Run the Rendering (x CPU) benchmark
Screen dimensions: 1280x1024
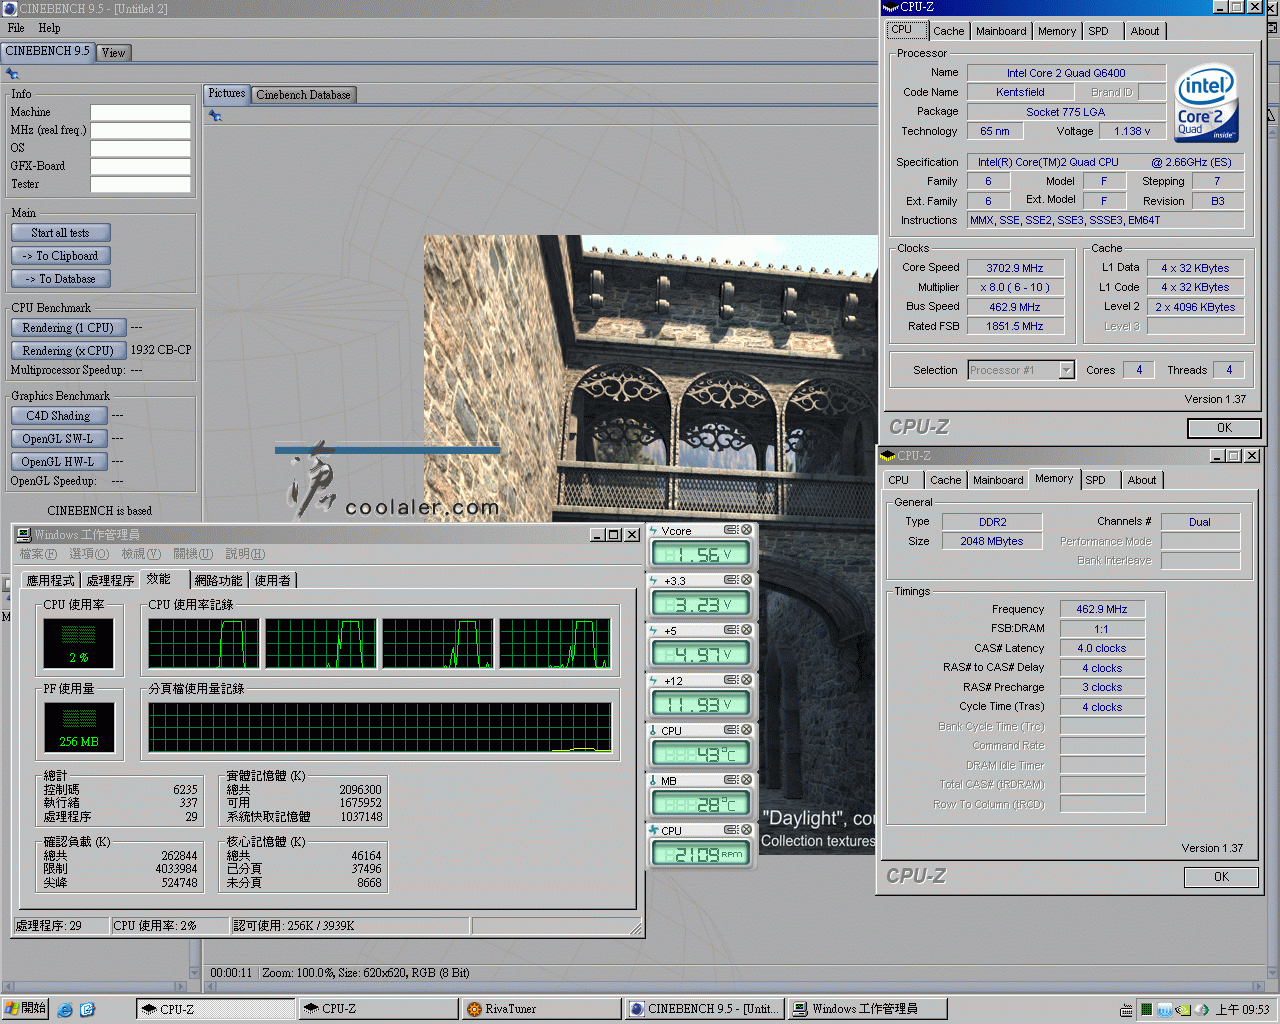click(x=68, y=351)
